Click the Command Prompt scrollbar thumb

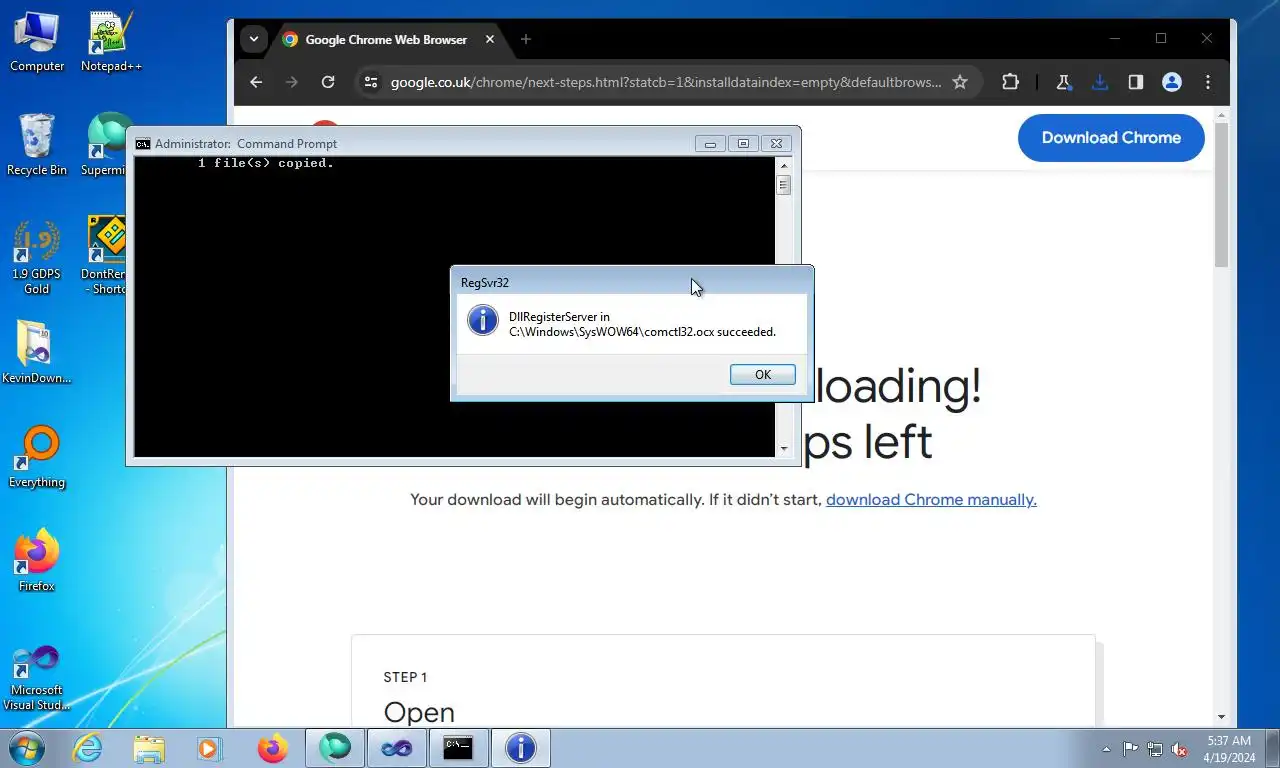tap(784, 185)
